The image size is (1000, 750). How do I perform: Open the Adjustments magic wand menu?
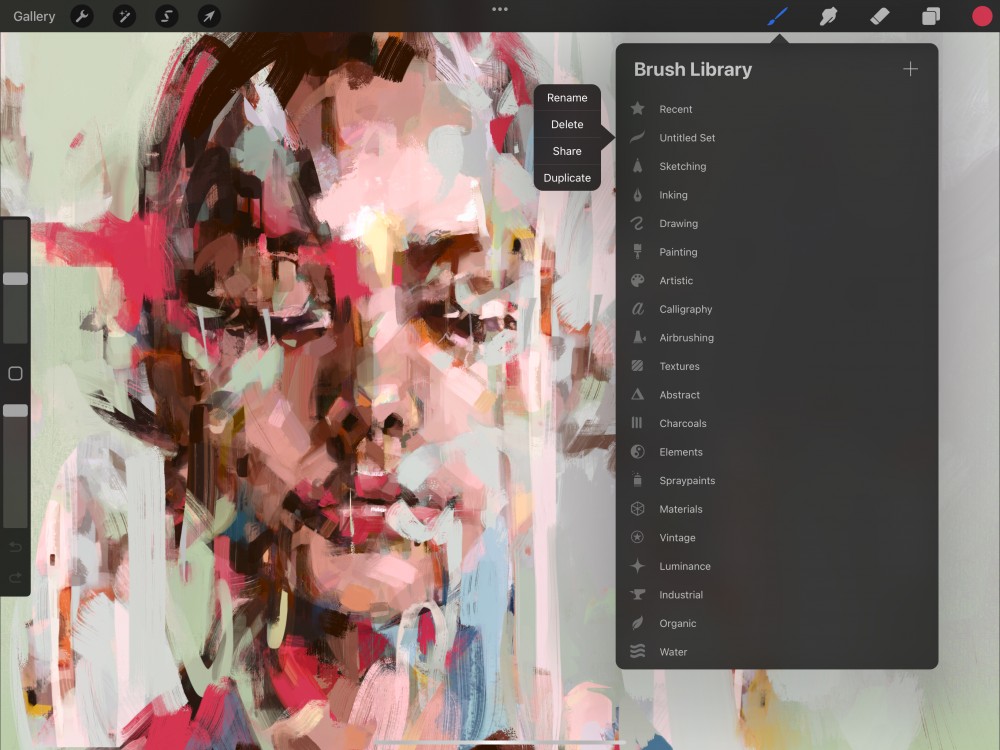(x=124, y=16)
